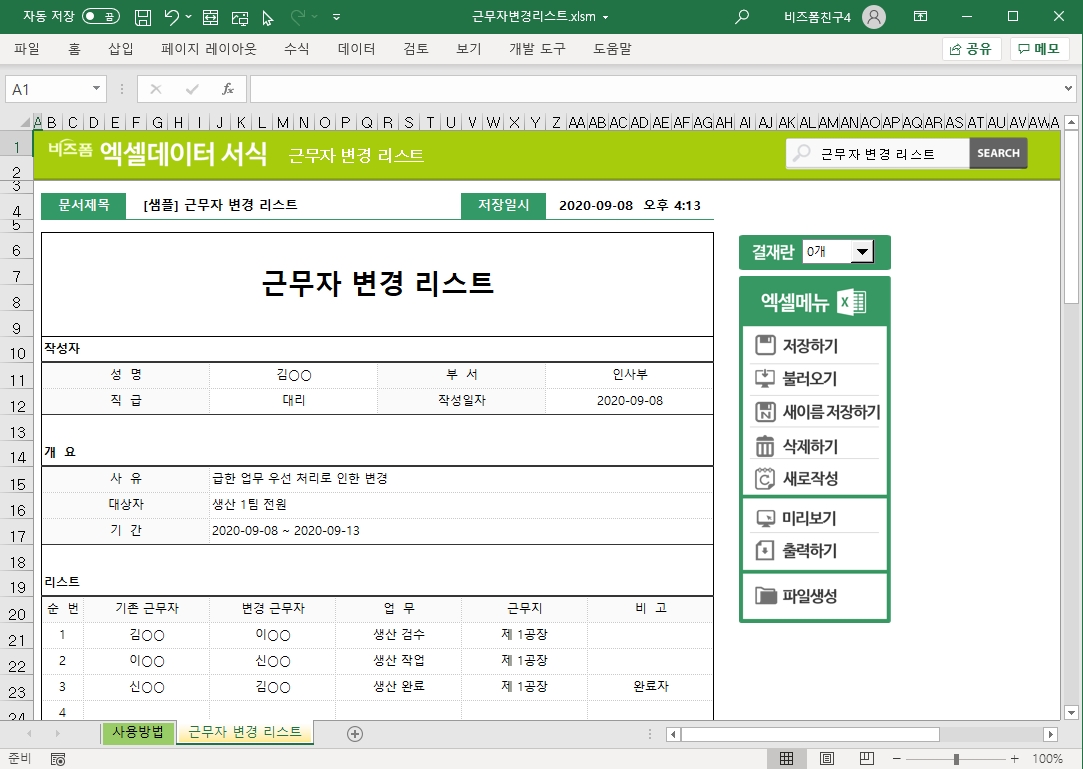The height and width of the screenshot is (769, 1083).
Task: Switch to the 사용방법 sheet tab
Action: pos(138,732)
